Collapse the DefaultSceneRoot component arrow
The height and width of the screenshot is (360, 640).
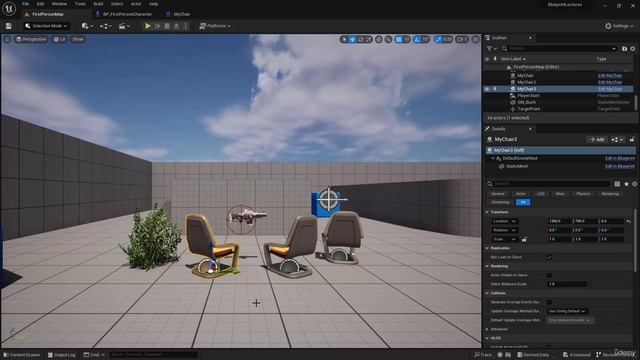[x=493, y=158]
